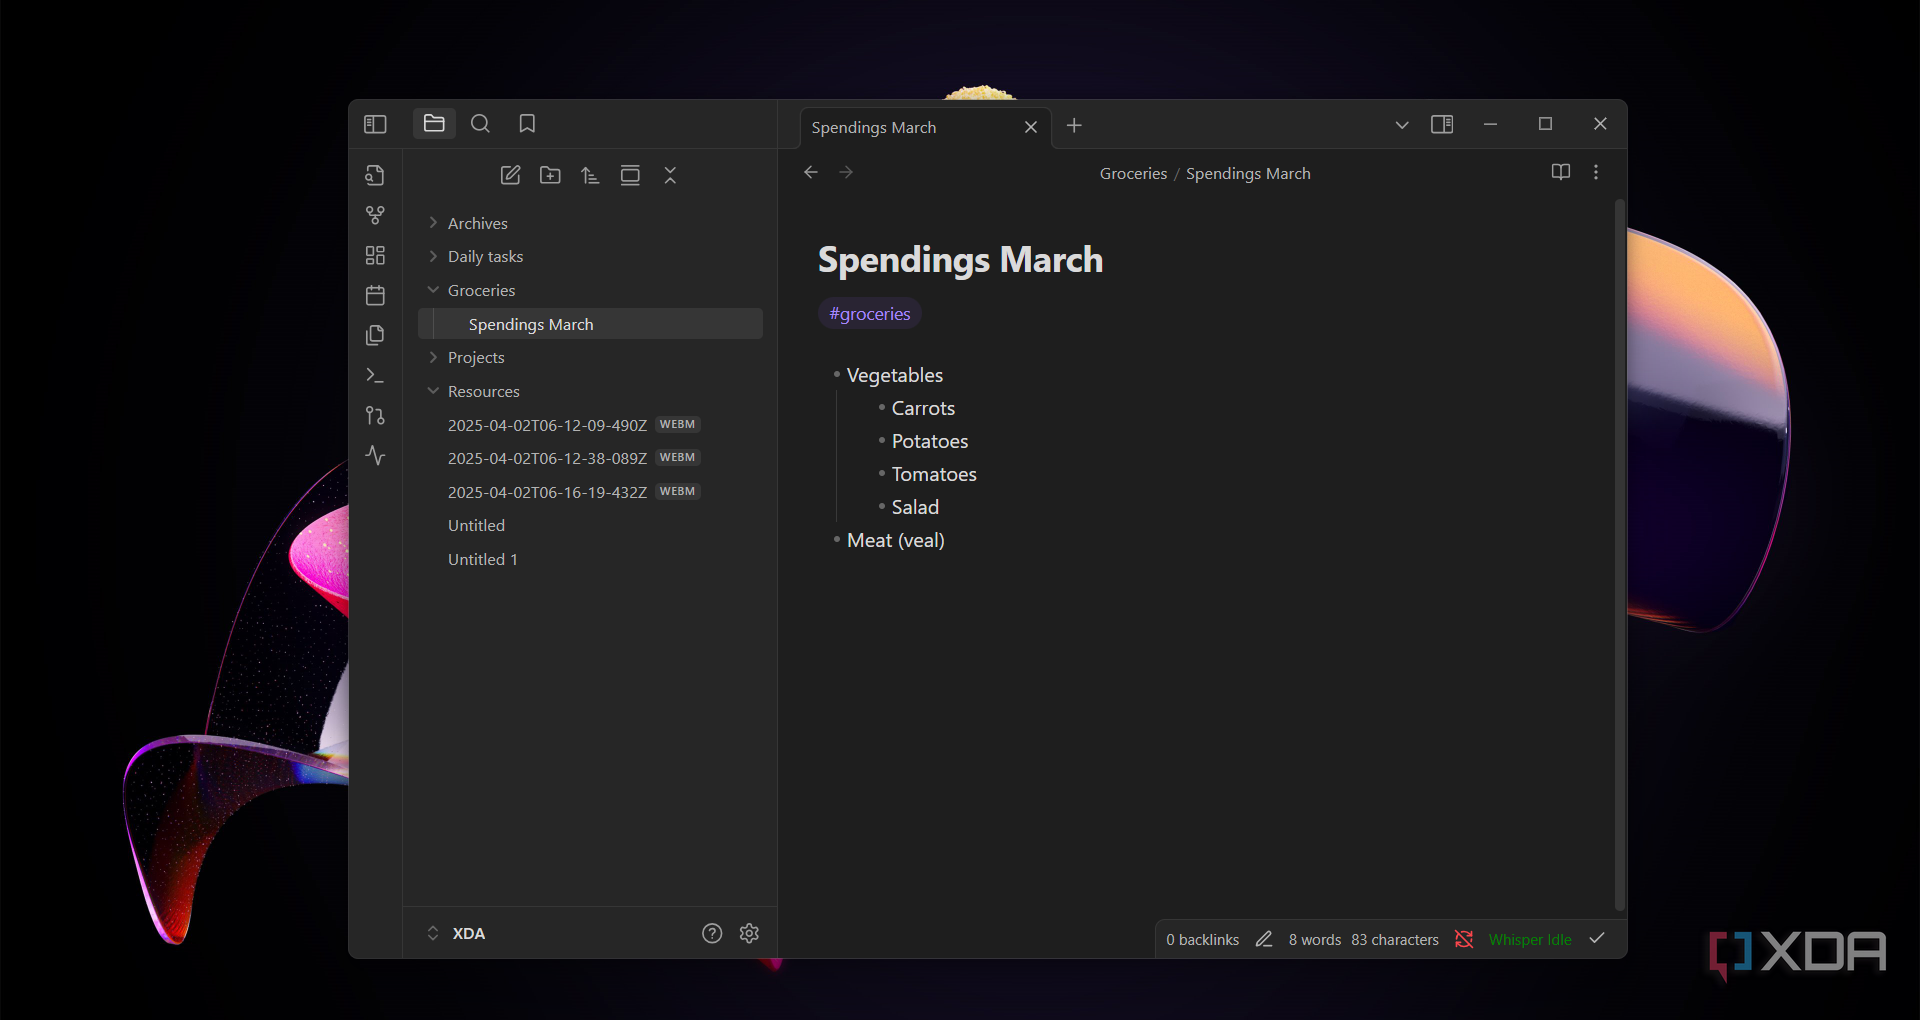Select Spendings March note in tree
This screenshot has height=1020, width=1920.
point(590,324)
